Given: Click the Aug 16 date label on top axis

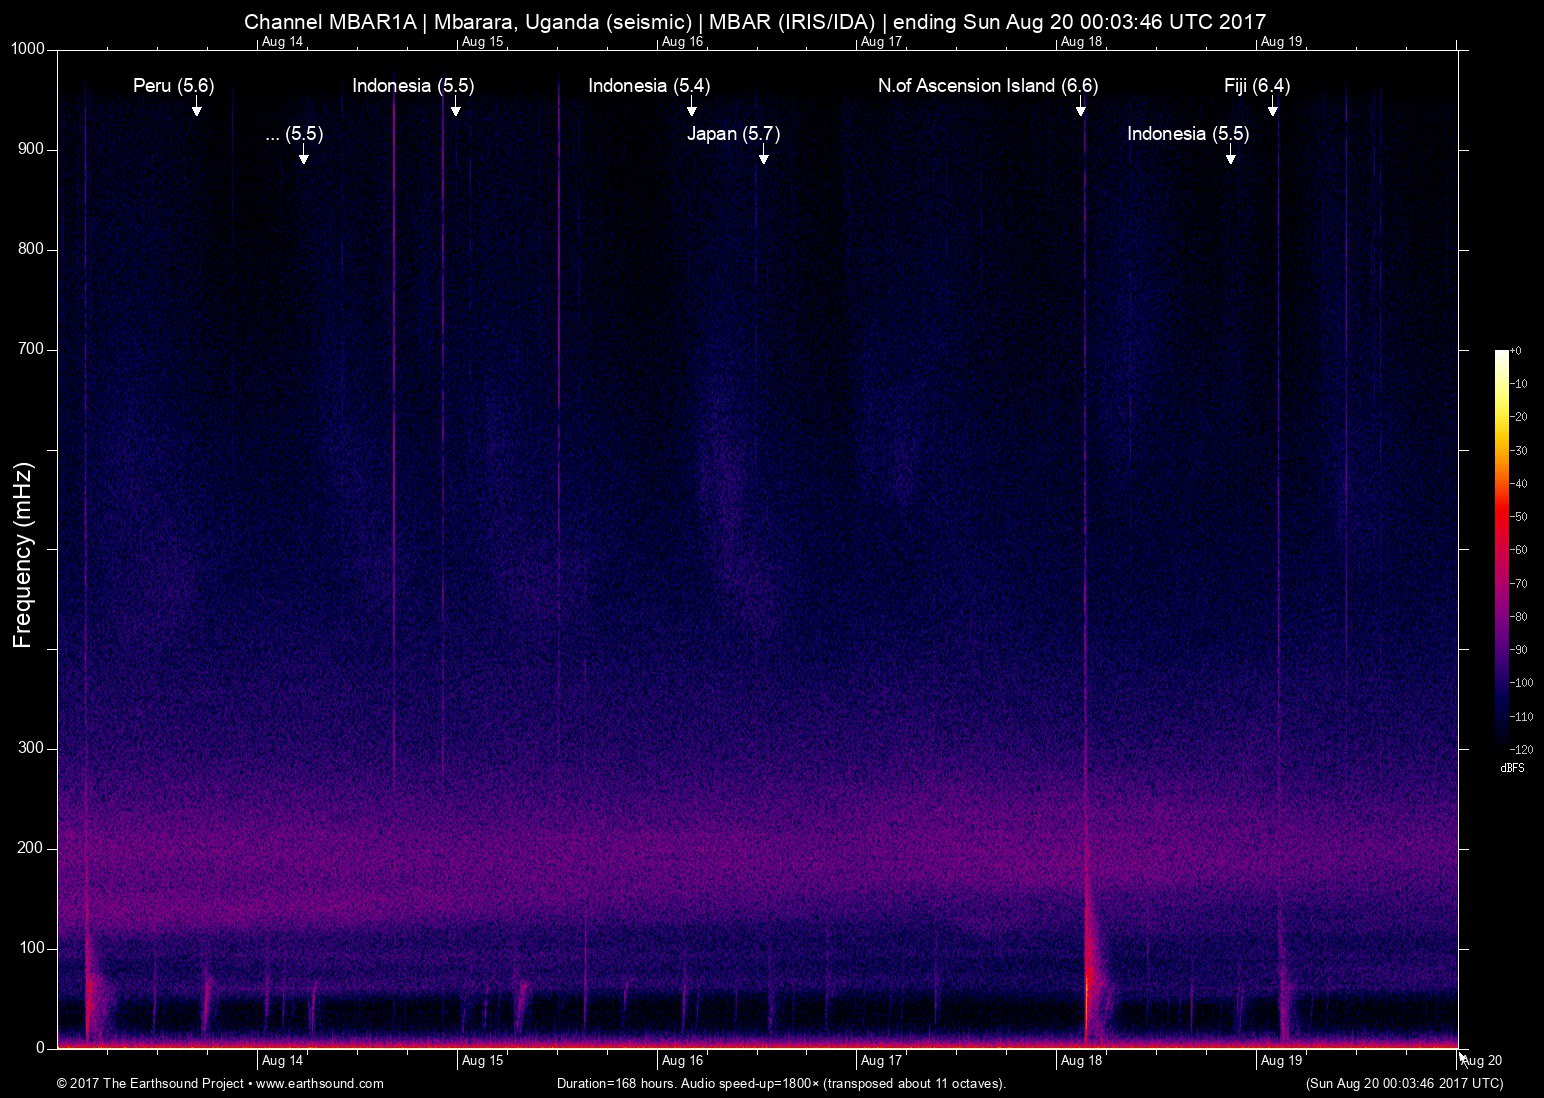Looking at the screenshot, I should pos(682,42).
